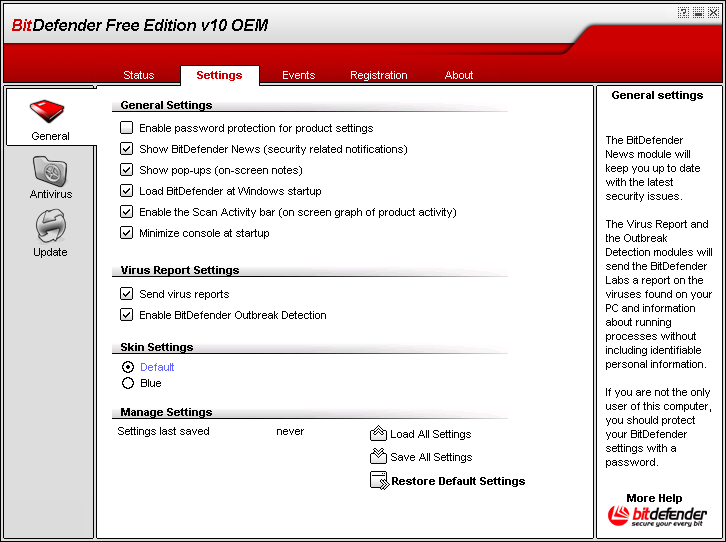726x542 pixels.
Task: Uncheck Minimize console at startup
Action: [126, 232]
